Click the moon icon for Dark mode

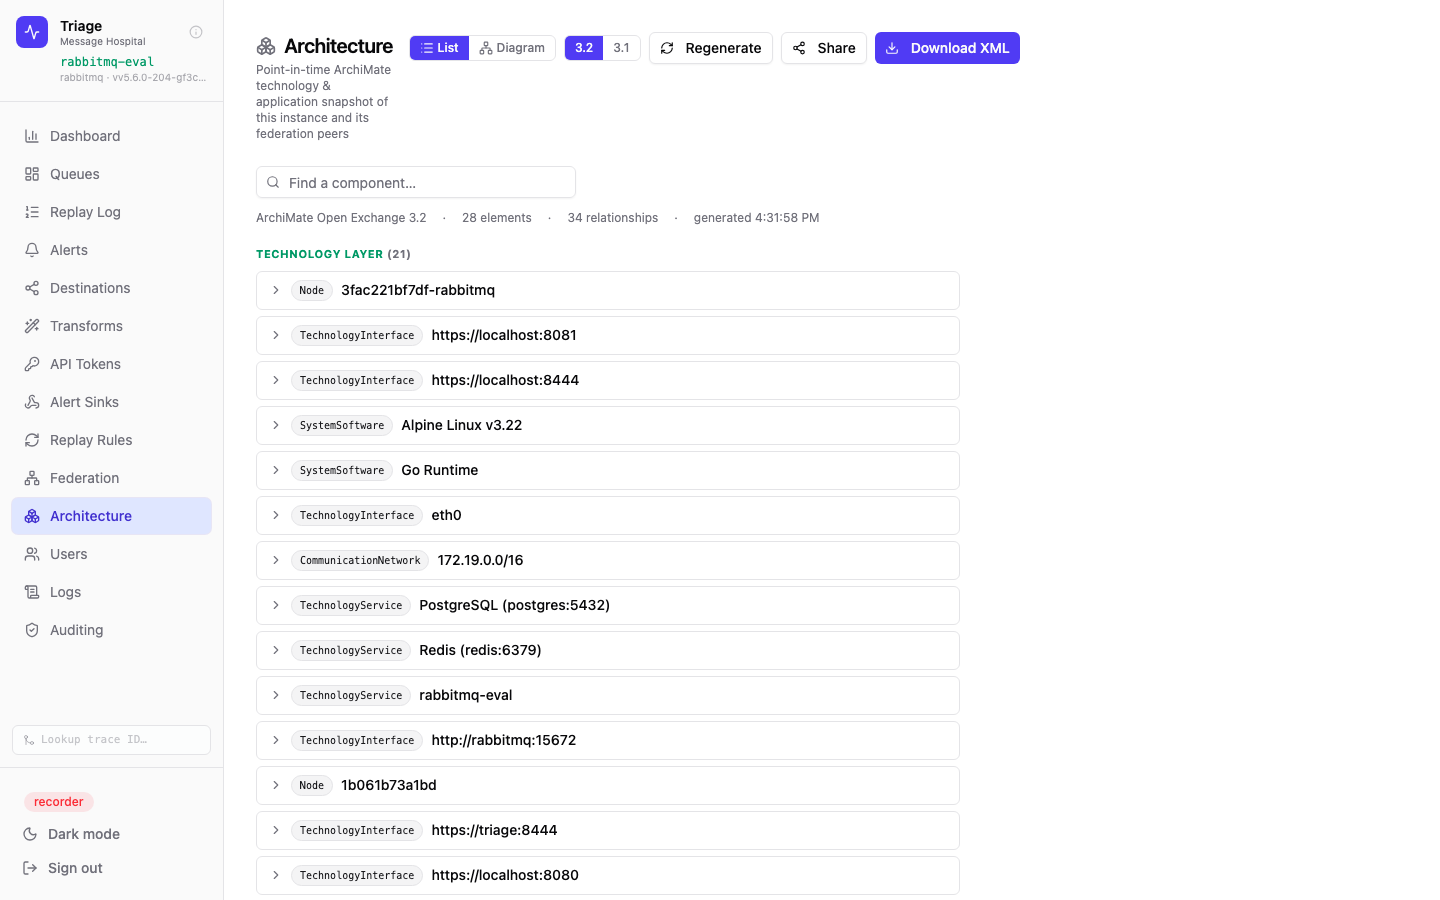pyautogui.click(x=30, y=834)
